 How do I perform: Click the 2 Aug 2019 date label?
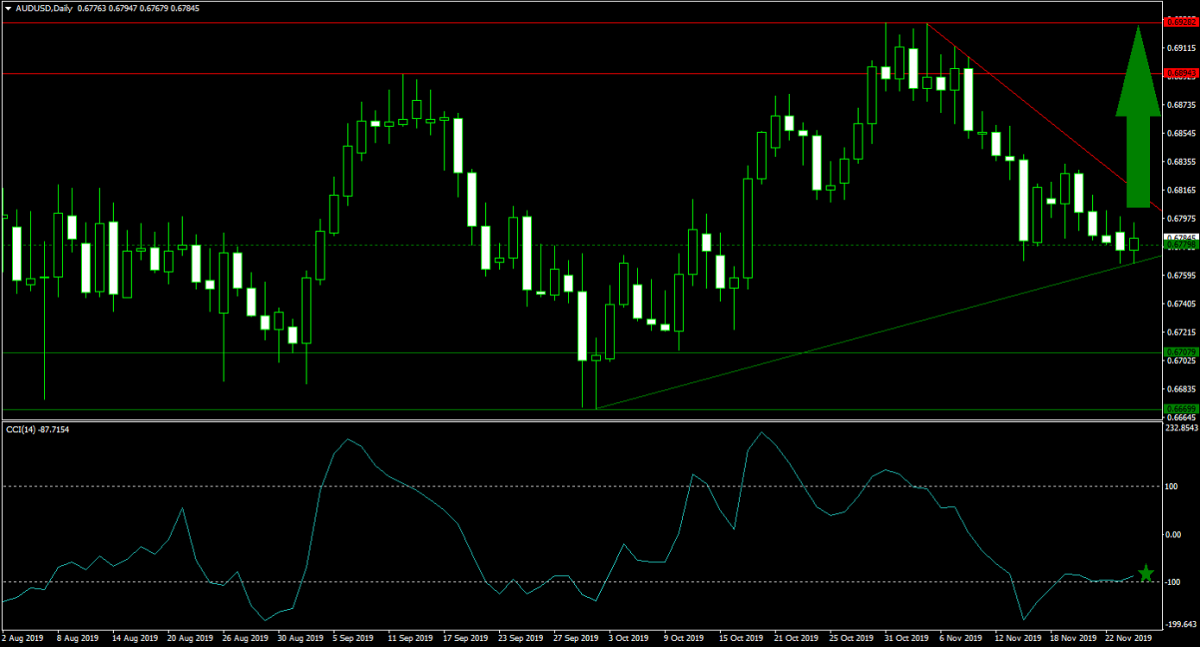23,636
